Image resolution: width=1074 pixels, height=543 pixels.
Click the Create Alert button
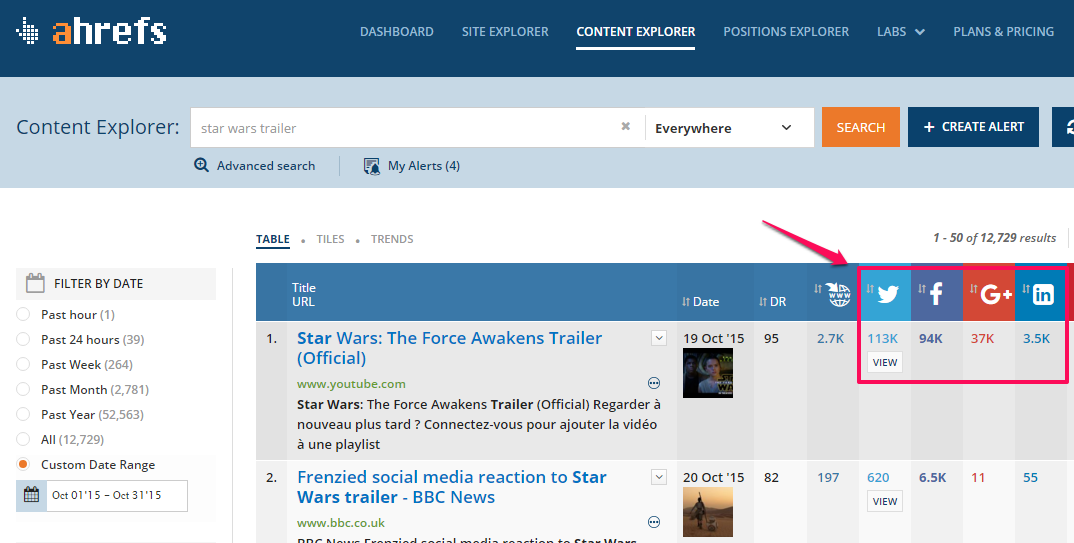click(x=973, y=127)
